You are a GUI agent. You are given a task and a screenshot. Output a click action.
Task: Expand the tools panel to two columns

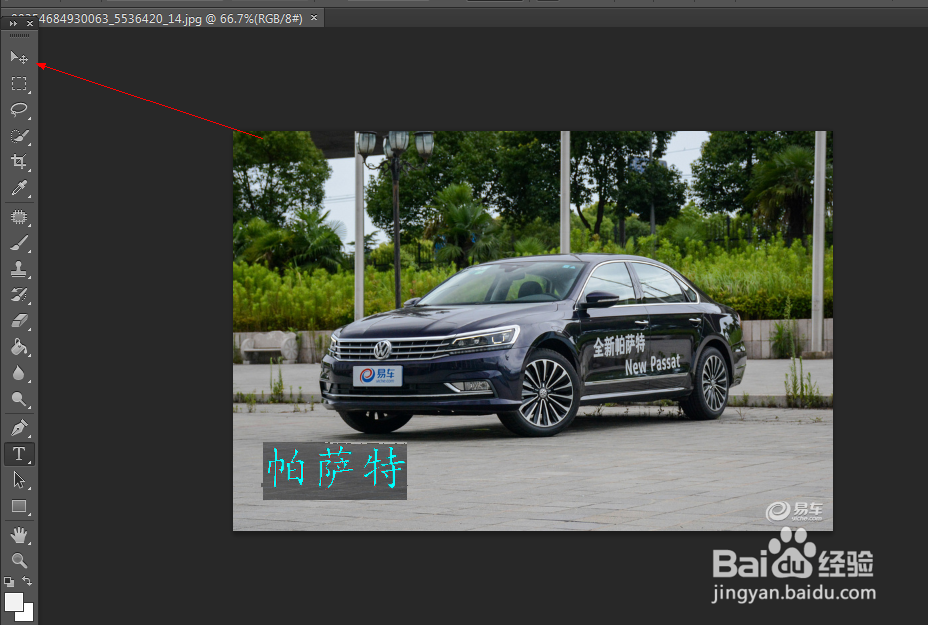tap(13, 23)
